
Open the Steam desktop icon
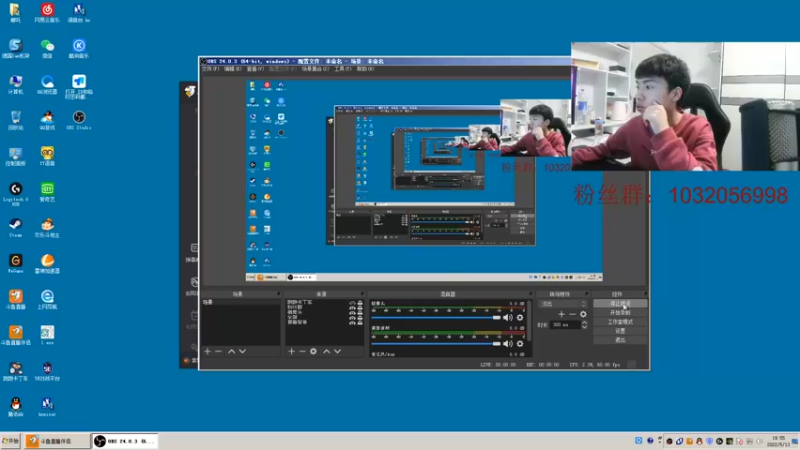16,228
